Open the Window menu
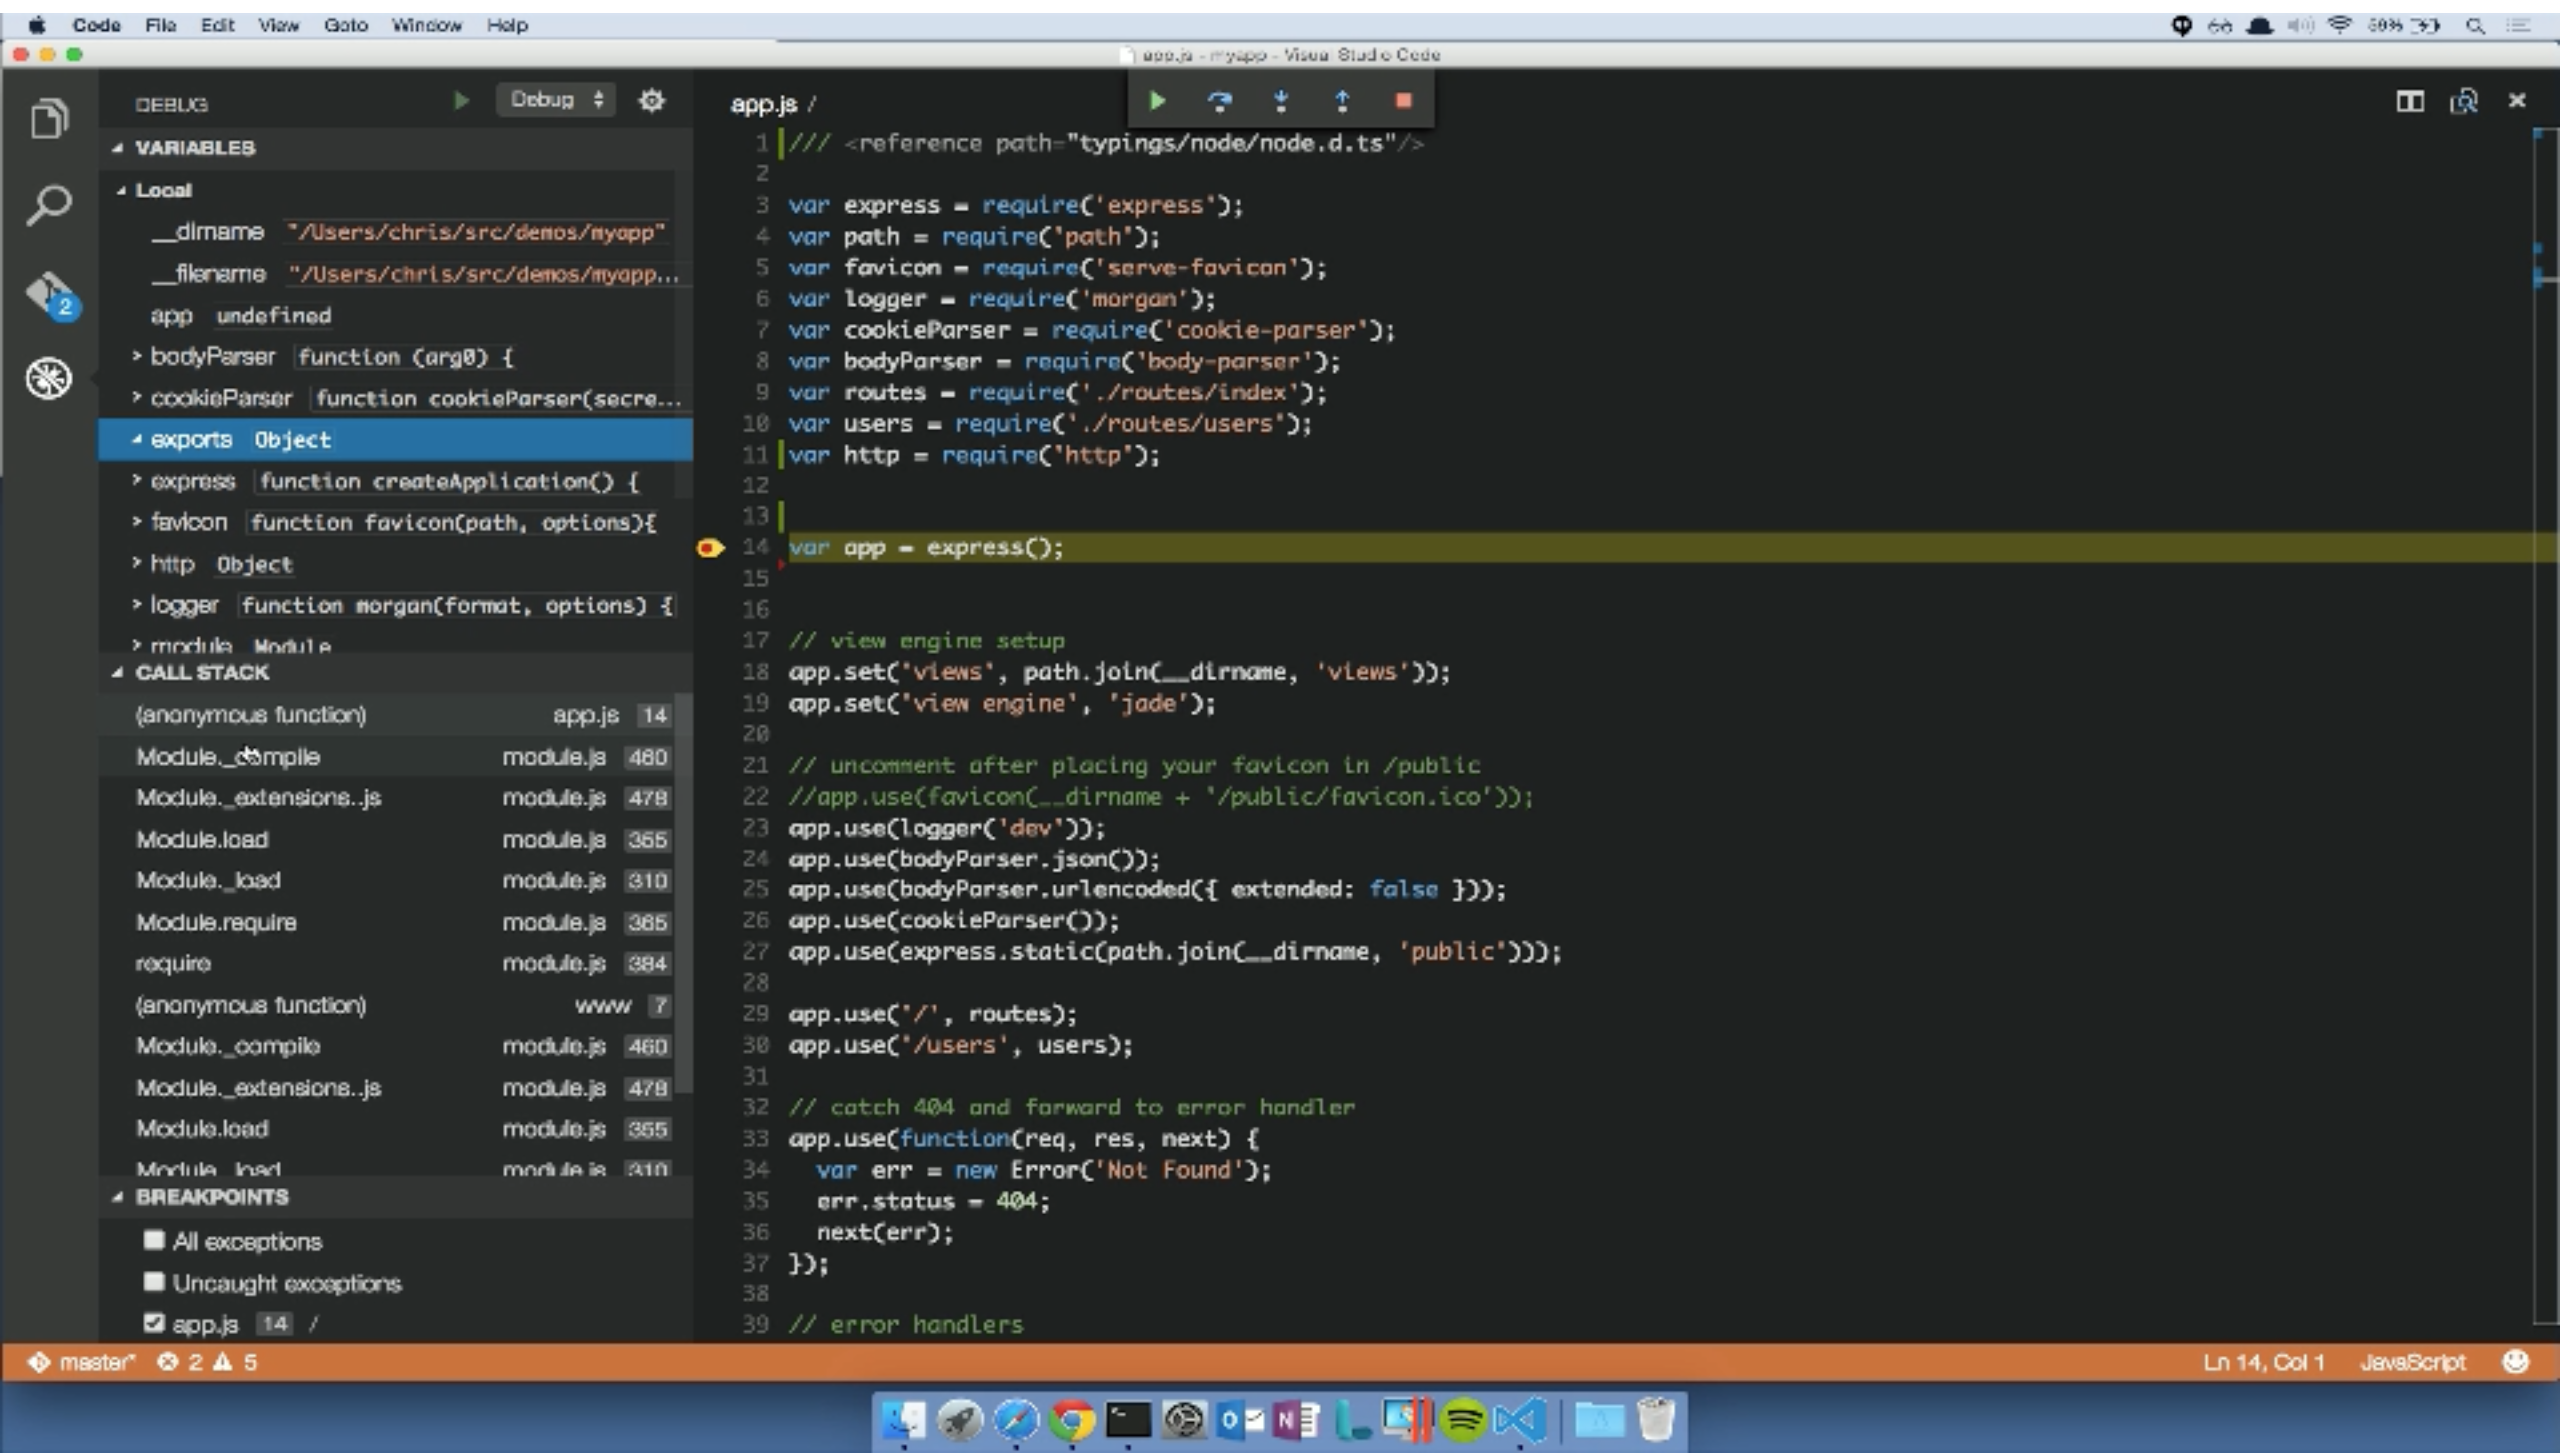 pyautogui.click(x=427, y=25)
